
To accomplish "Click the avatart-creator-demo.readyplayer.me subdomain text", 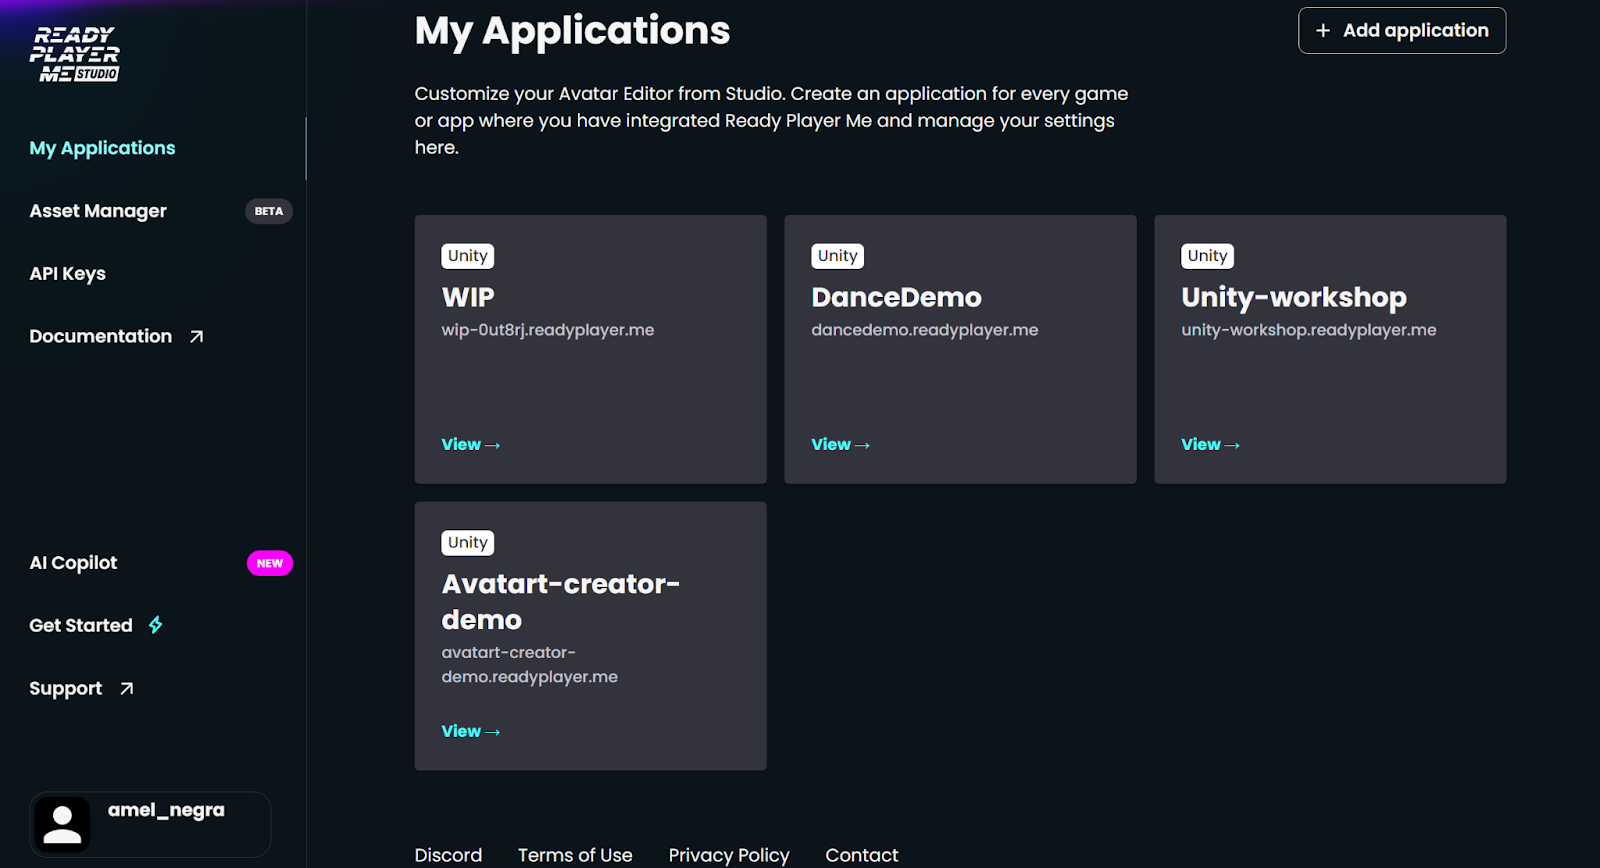I will tap(530, 665).
